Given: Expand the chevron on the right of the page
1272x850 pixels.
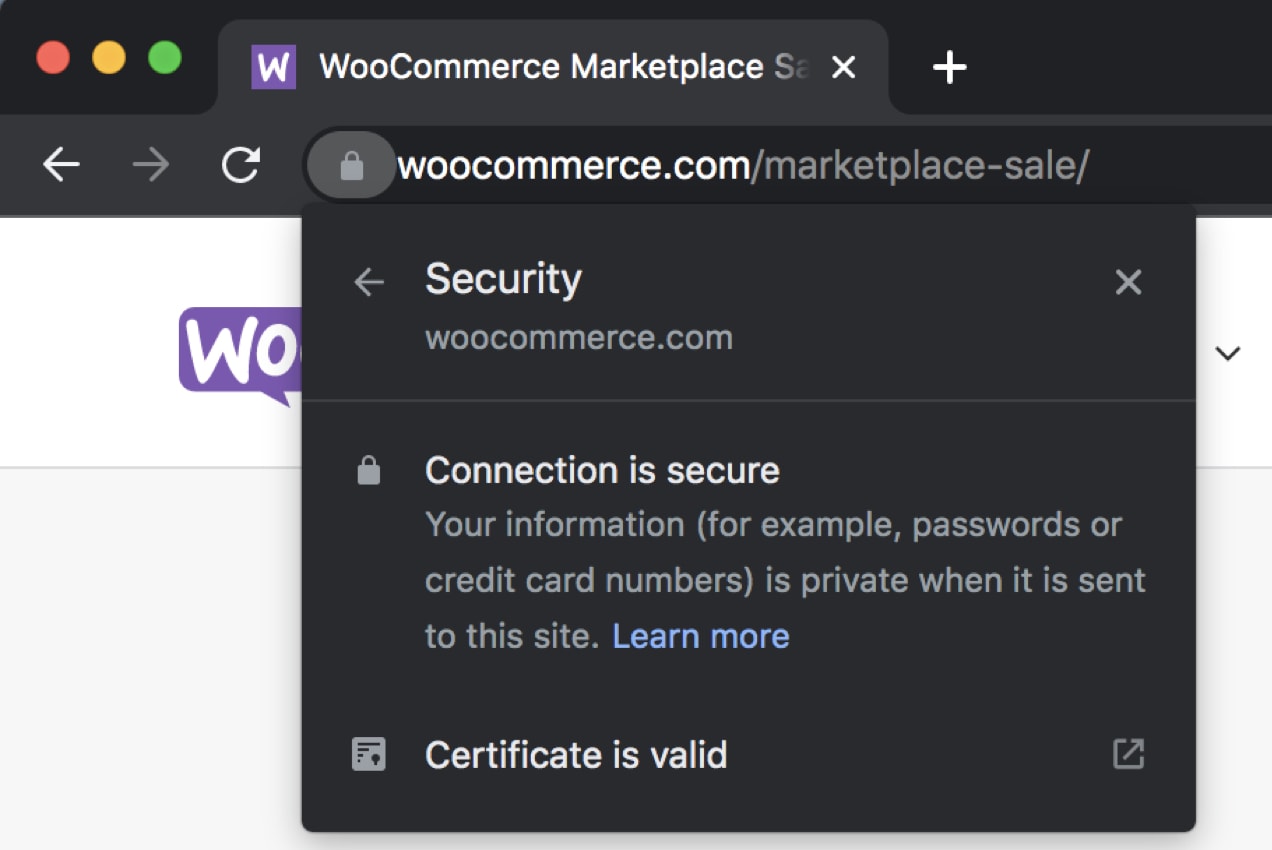Looking at the screenshot, I should [x=1228, y=353].
